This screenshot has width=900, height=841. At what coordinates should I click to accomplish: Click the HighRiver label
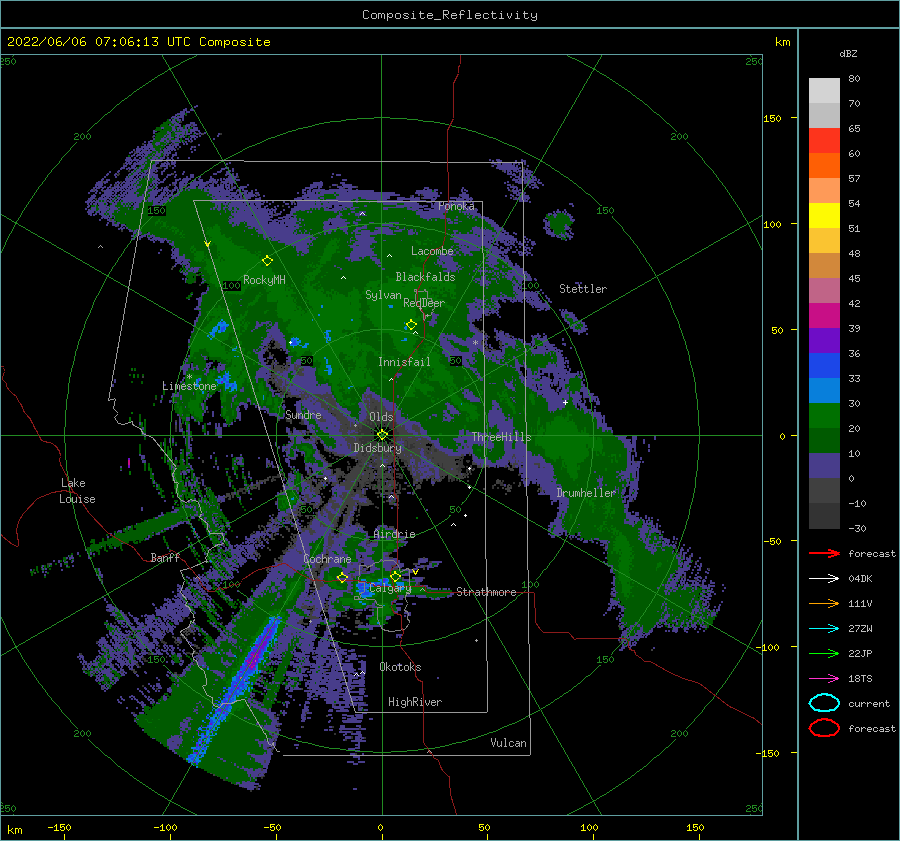(x=415, y=702)
